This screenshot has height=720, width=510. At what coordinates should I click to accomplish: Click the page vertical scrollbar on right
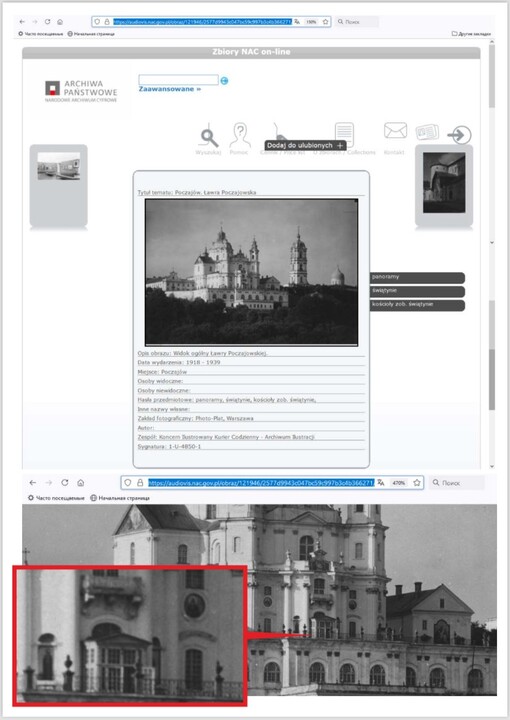[x=492, y=253]
